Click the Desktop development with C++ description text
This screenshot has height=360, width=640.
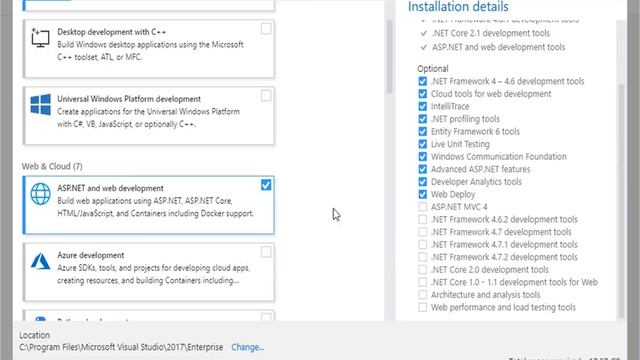150,51
